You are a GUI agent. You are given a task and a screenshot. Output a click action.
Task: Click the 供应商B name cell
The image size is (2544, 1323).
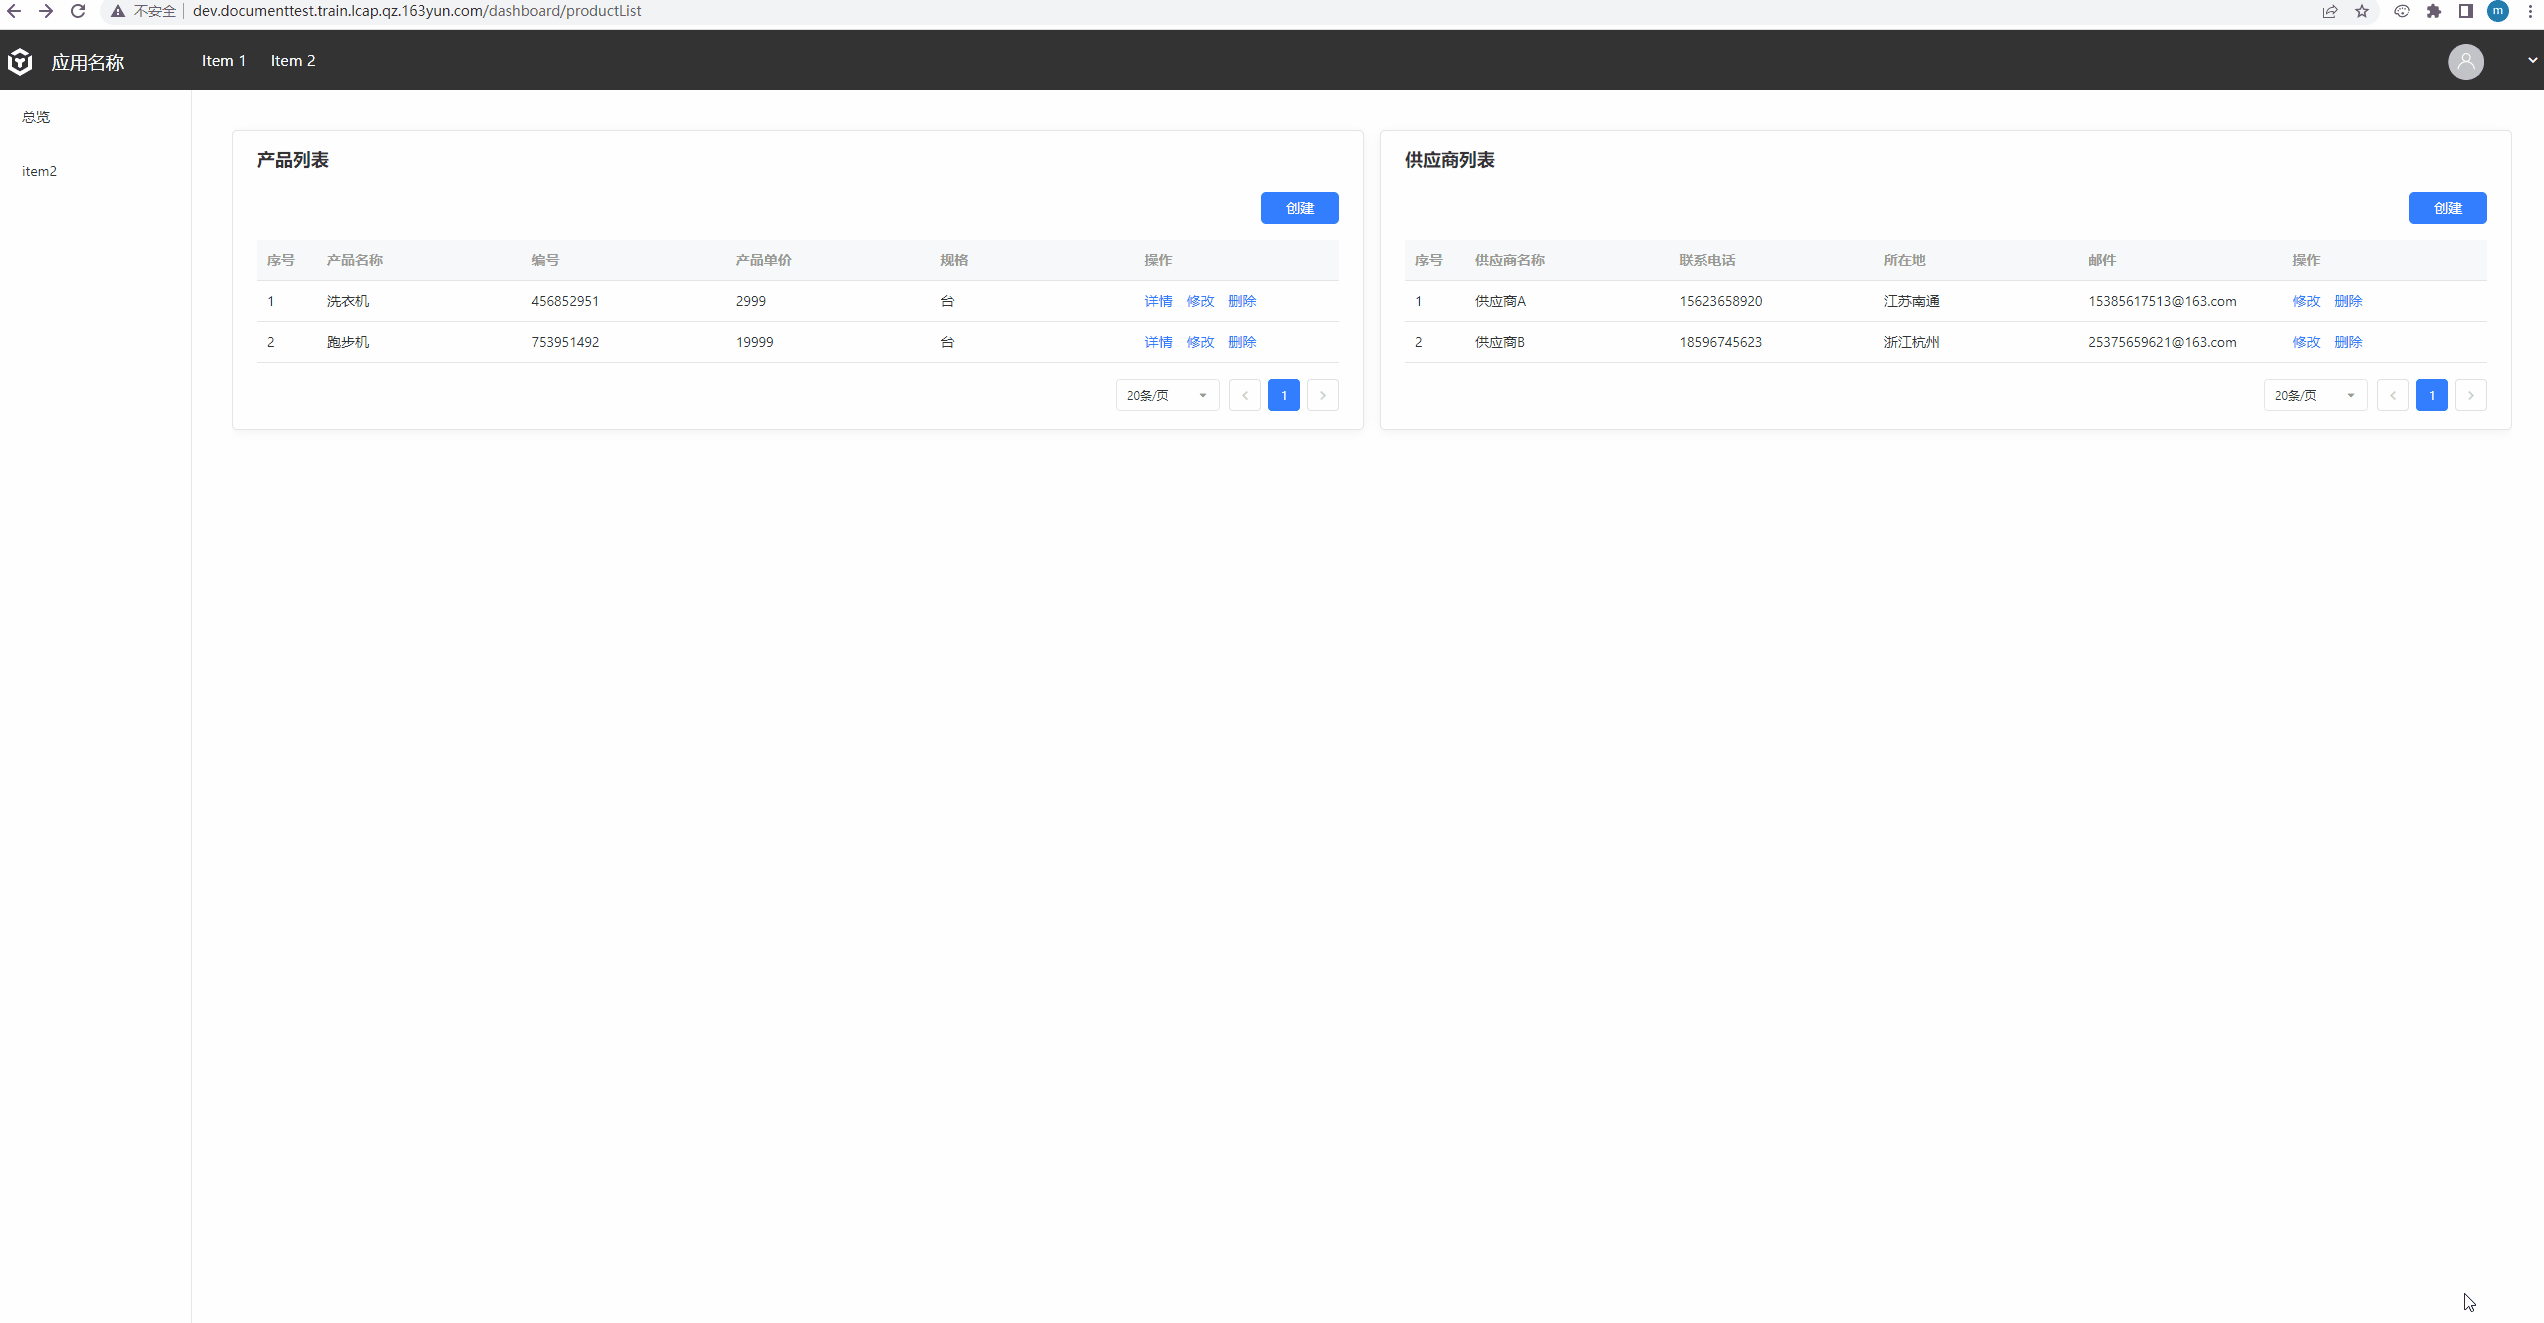[x=1499, y=342]
